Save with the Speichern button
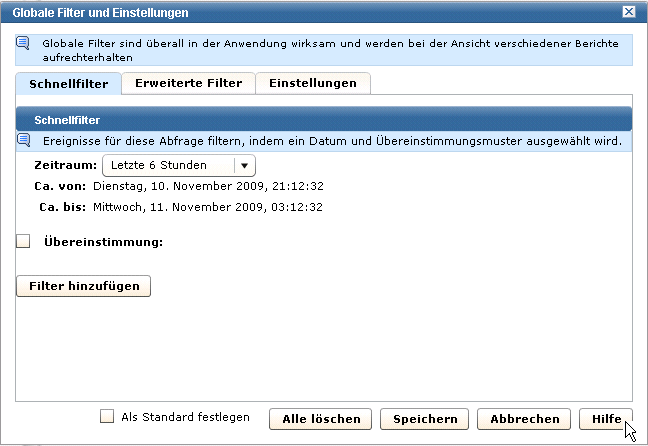Screen dimensions: 648x446 425,419
